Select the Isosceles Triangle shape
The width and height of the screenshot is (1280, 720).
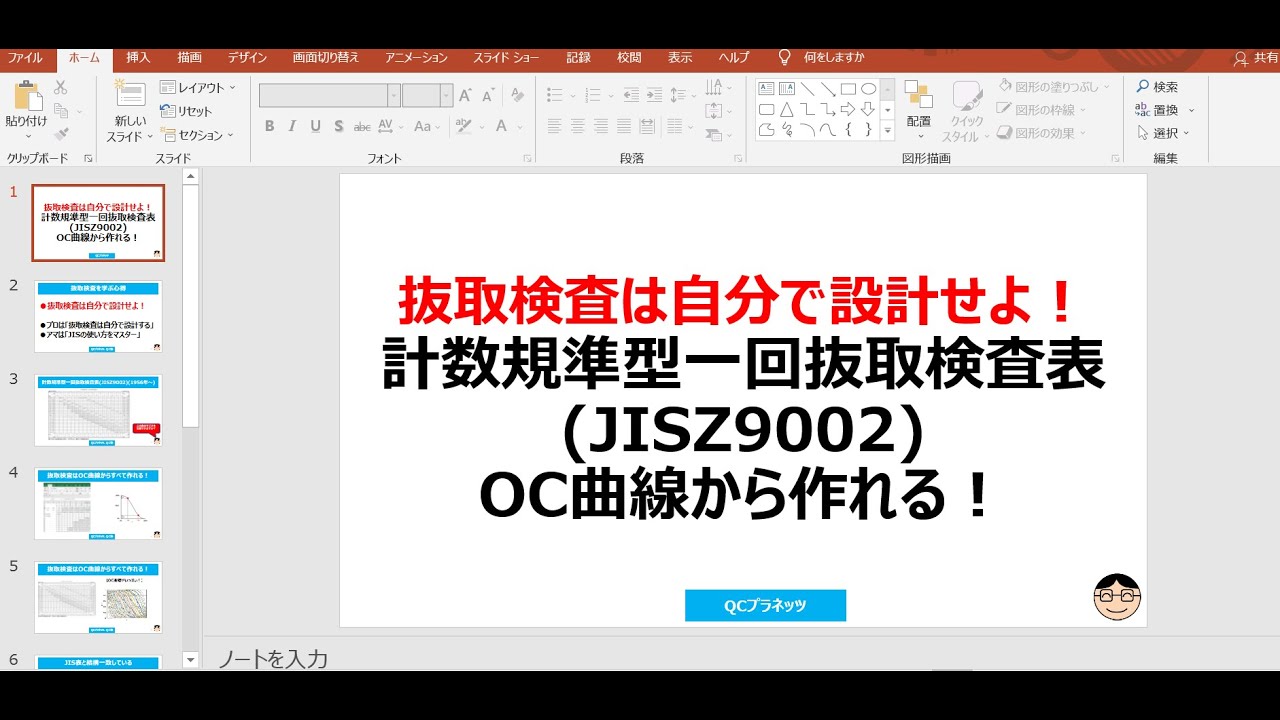click(787, 109)
